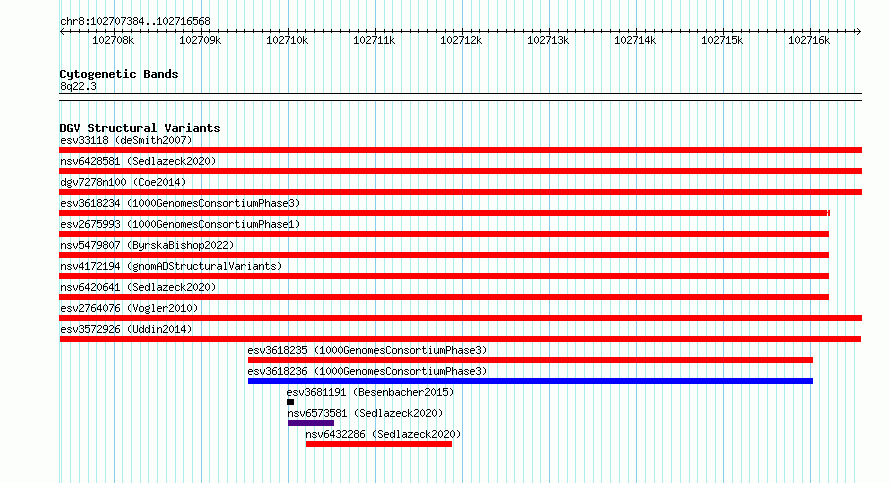The image size is (890, 483).
Task: Click nsv5479807 (ByrskaBishop2022) label
Action: 147,245
